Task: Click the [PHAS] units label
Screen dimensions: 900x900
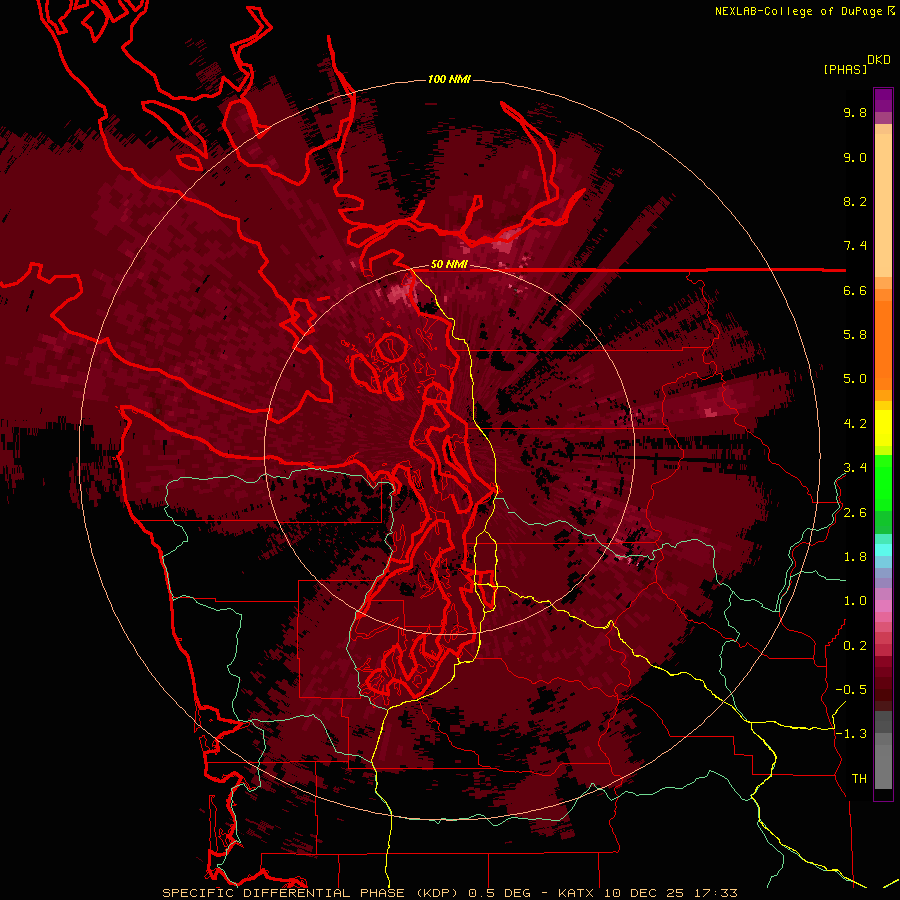Action: [x=845, y=70]
